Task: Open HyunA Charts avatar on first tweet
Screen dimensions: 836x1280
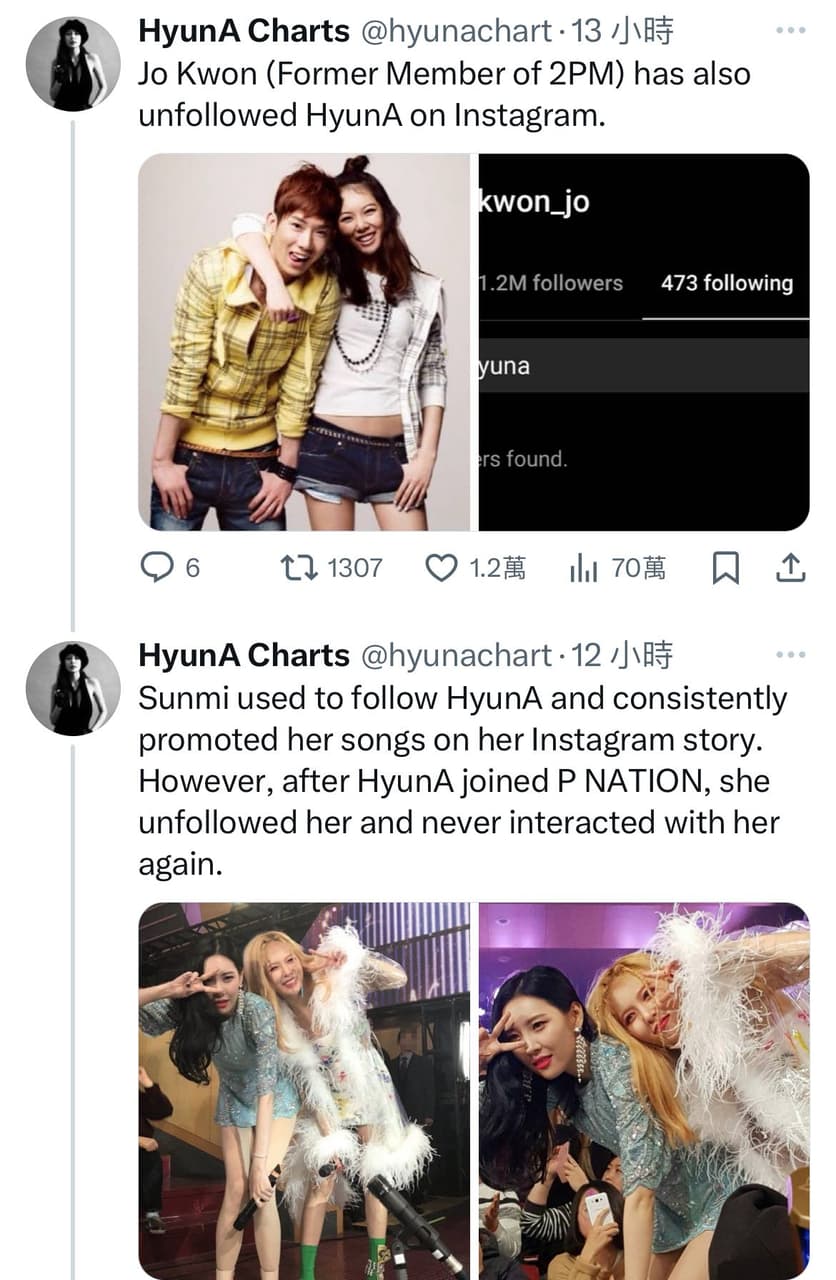Action: [x=73, y=64]
